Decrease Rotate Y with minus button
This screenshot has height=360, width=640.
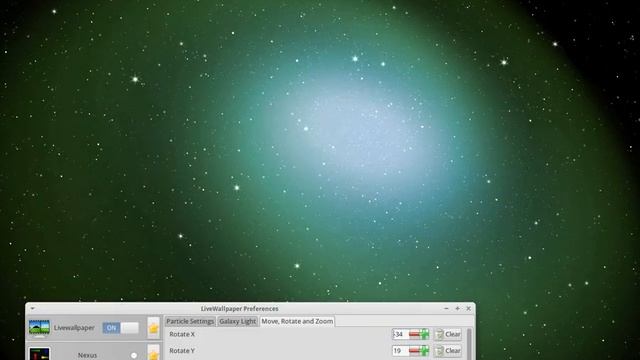click(414, 351)
